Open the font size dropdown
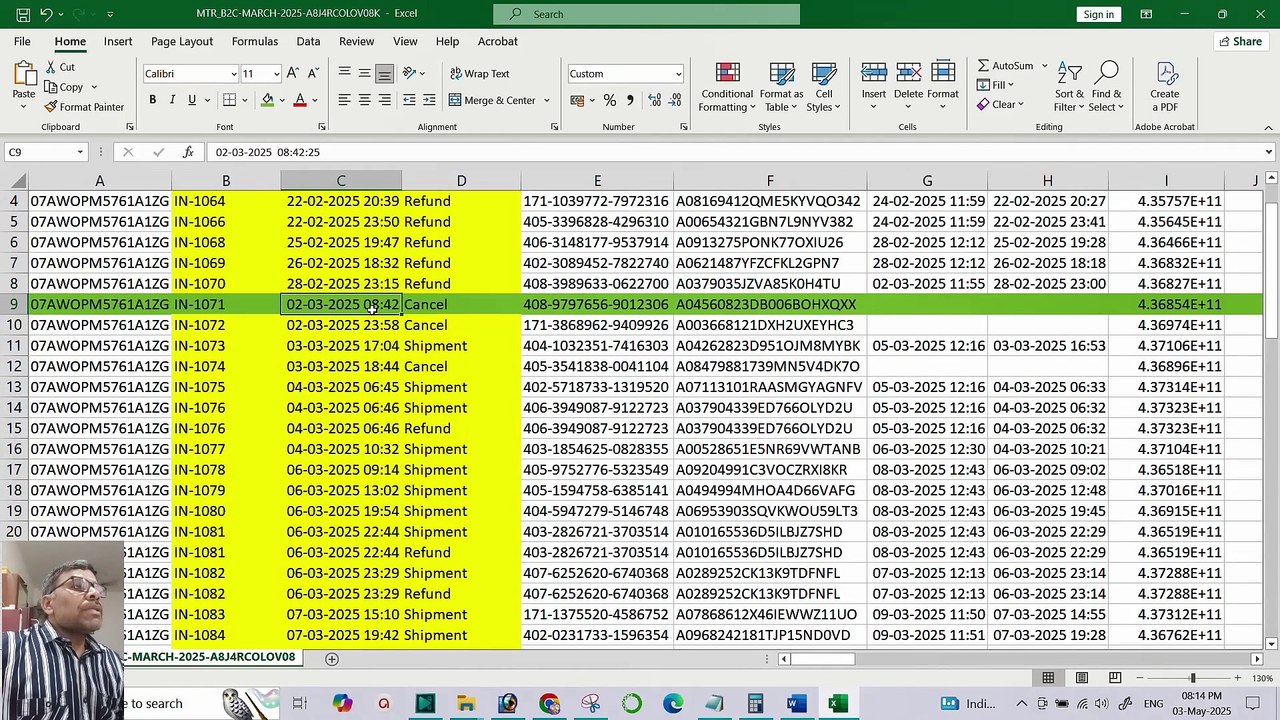1280x720 pixels. point(276,74)
